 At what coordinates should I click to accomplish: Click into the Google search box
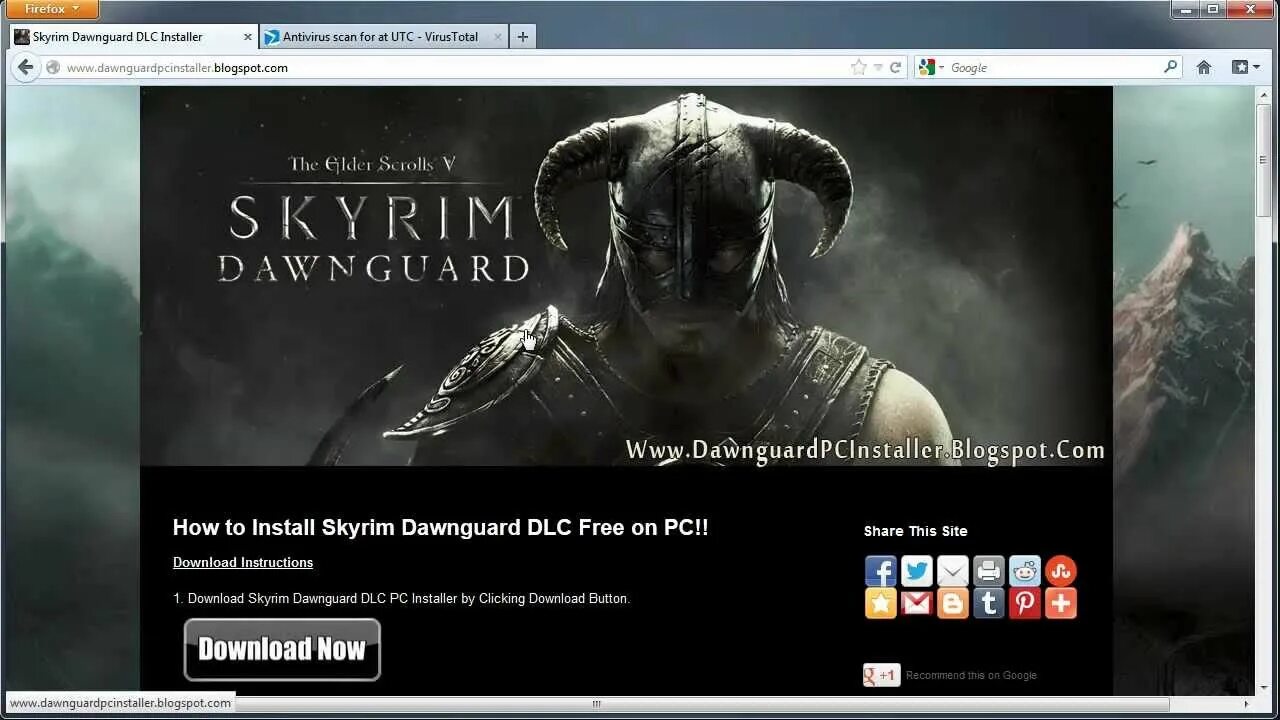(x=1050, y=68)
